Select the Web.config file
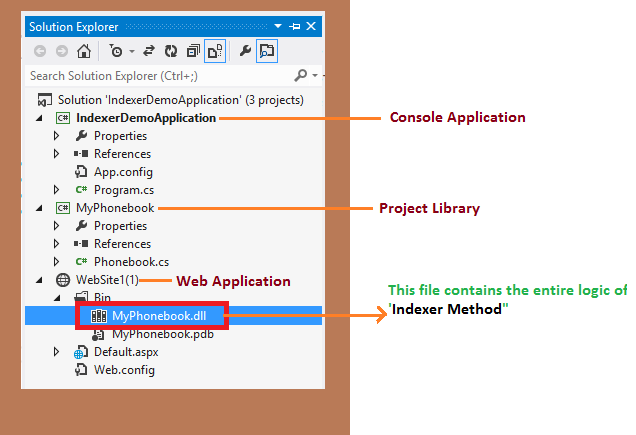 tap(125, 370)
